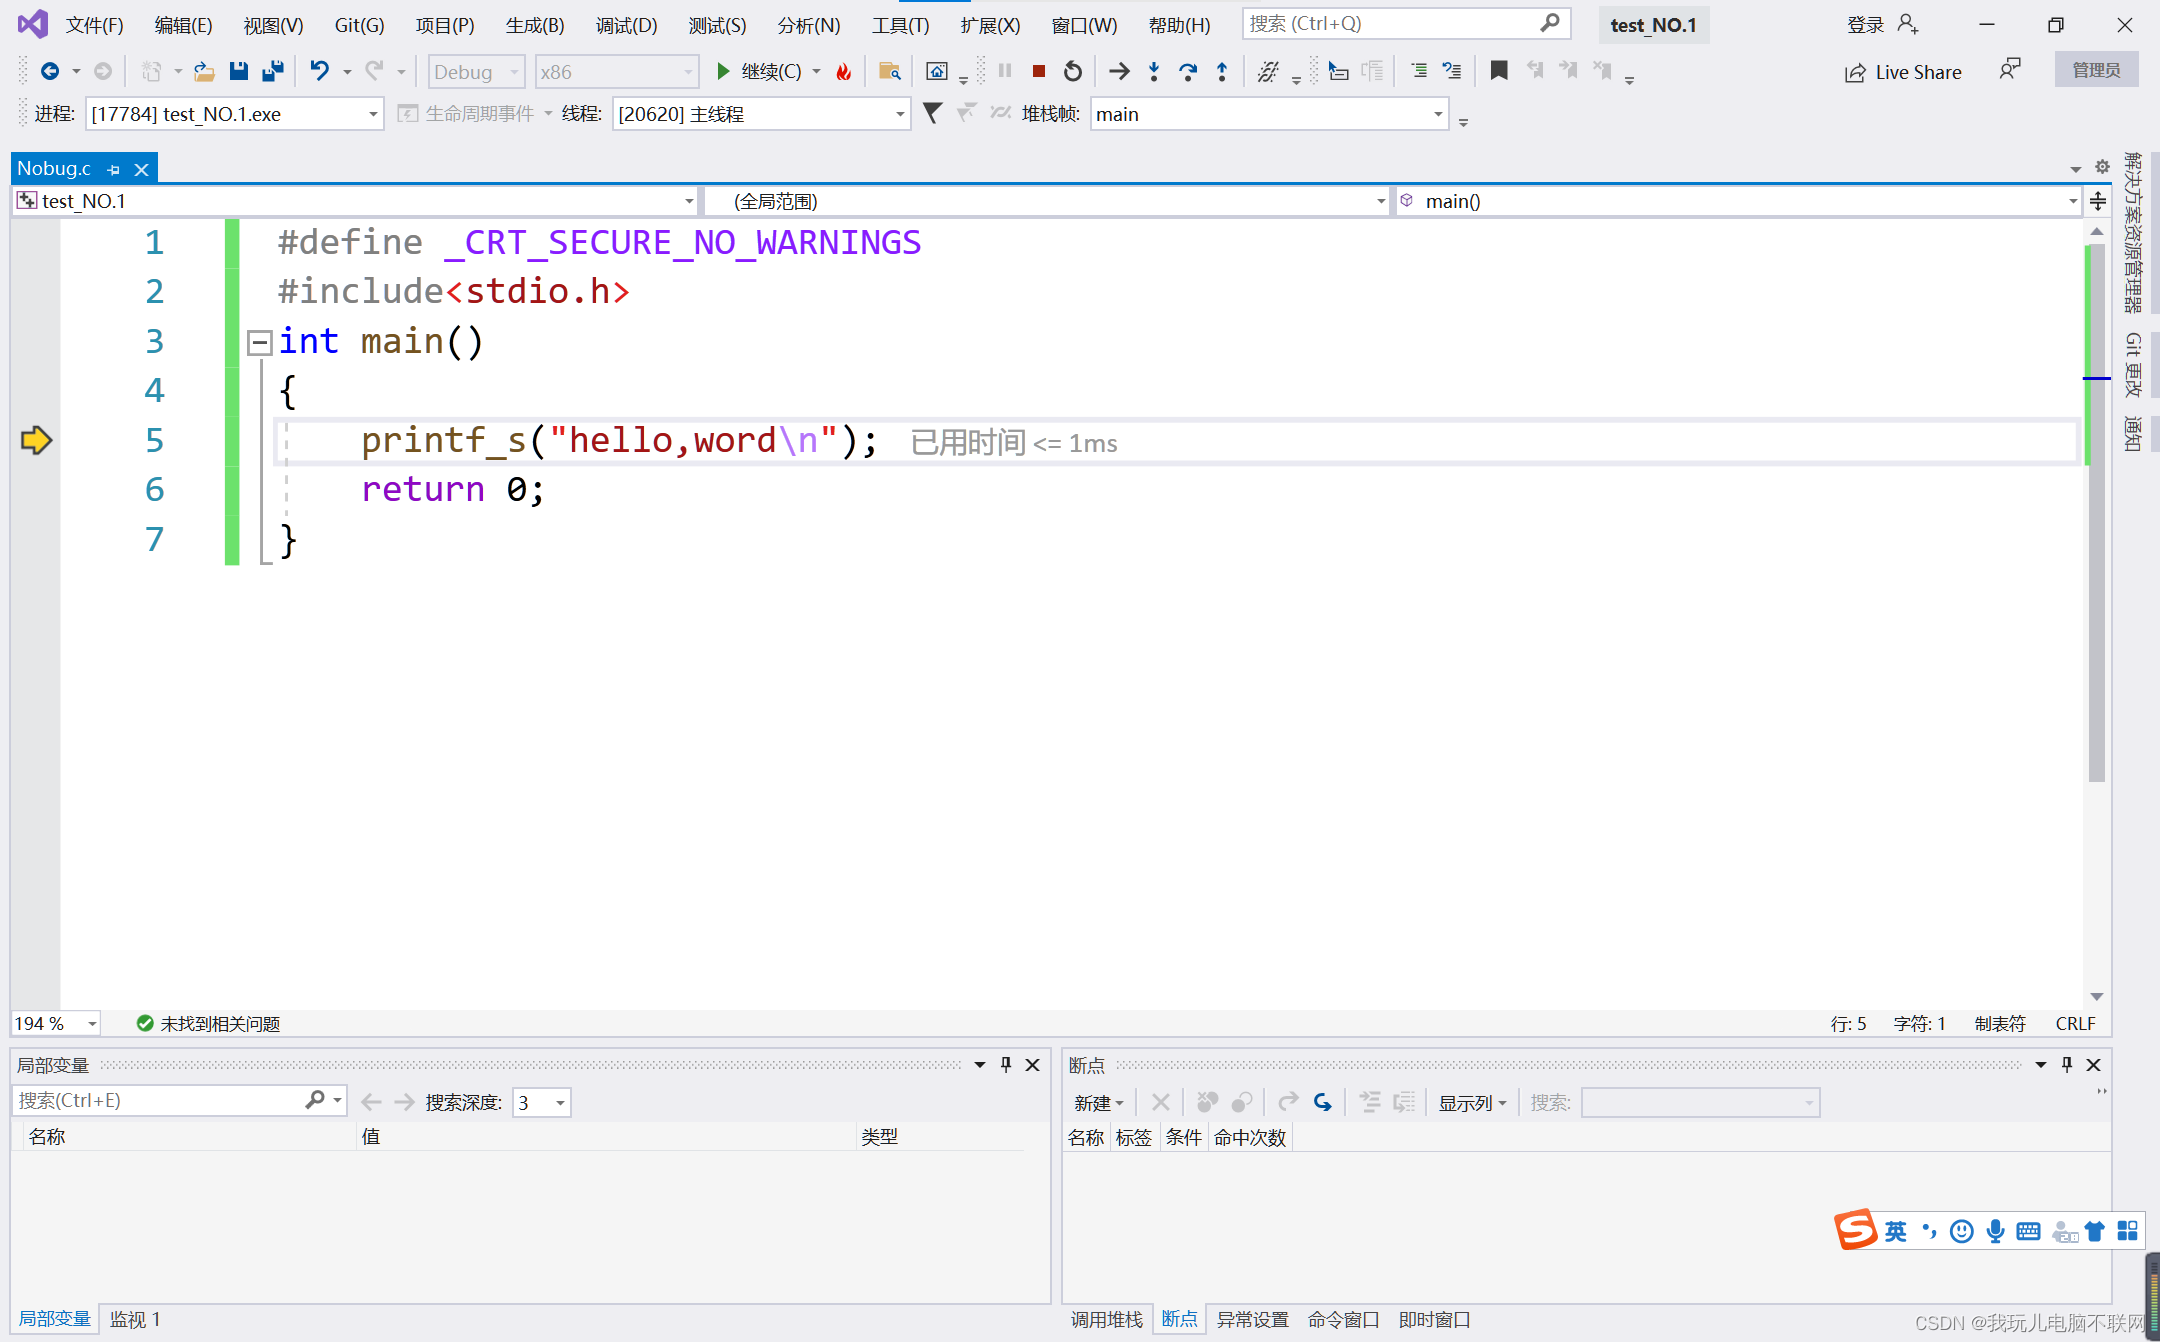Click the Stop Debugging red square
This screenshot has height=1342, width=2160.
coord(1039,71)
